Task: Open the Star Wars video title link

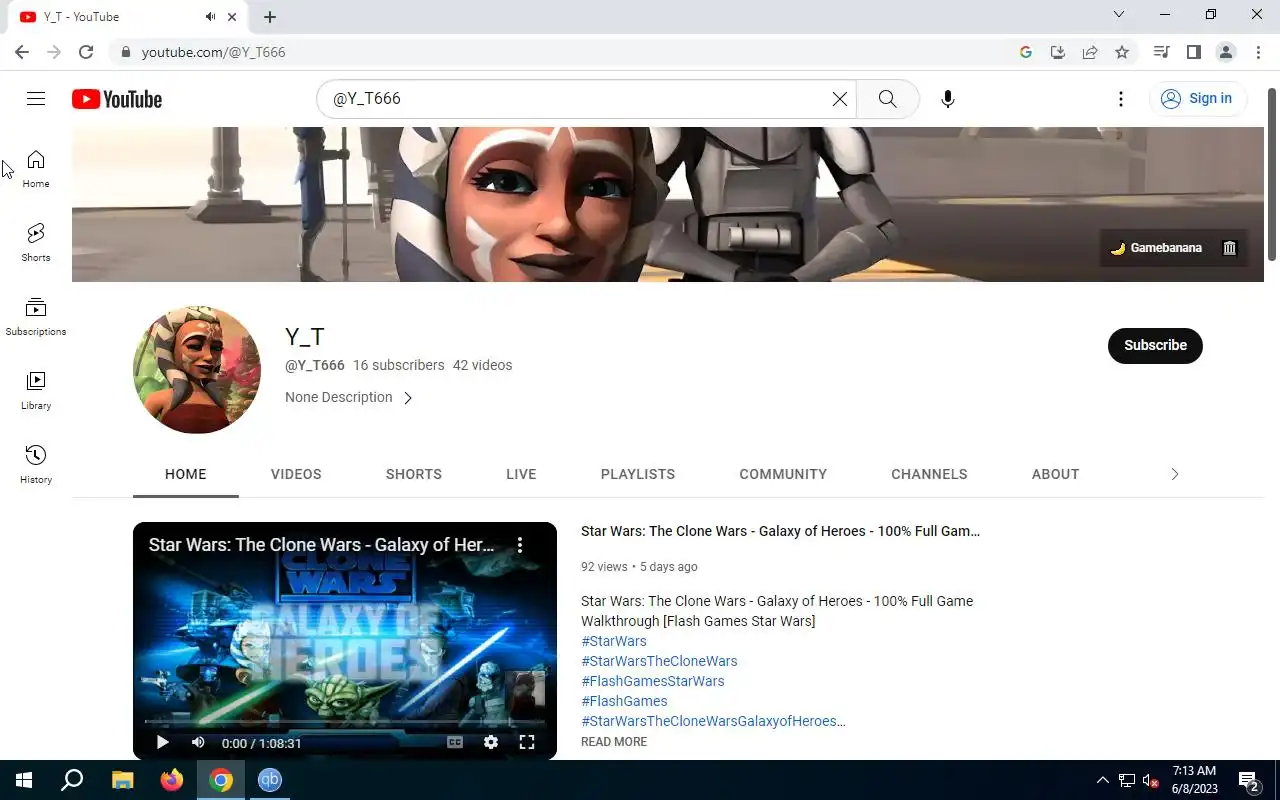Action: click(780, 531)
